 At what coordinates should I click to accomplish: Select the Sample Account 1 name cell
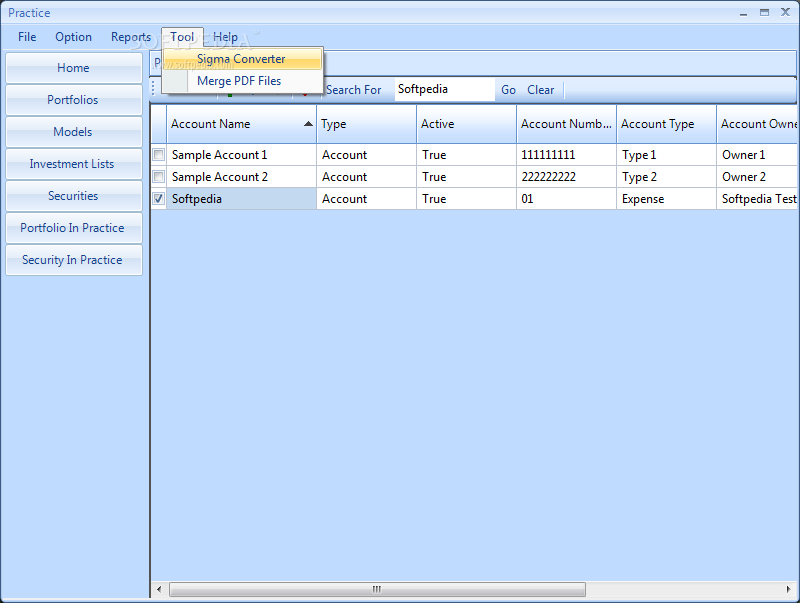coord(241,155)
